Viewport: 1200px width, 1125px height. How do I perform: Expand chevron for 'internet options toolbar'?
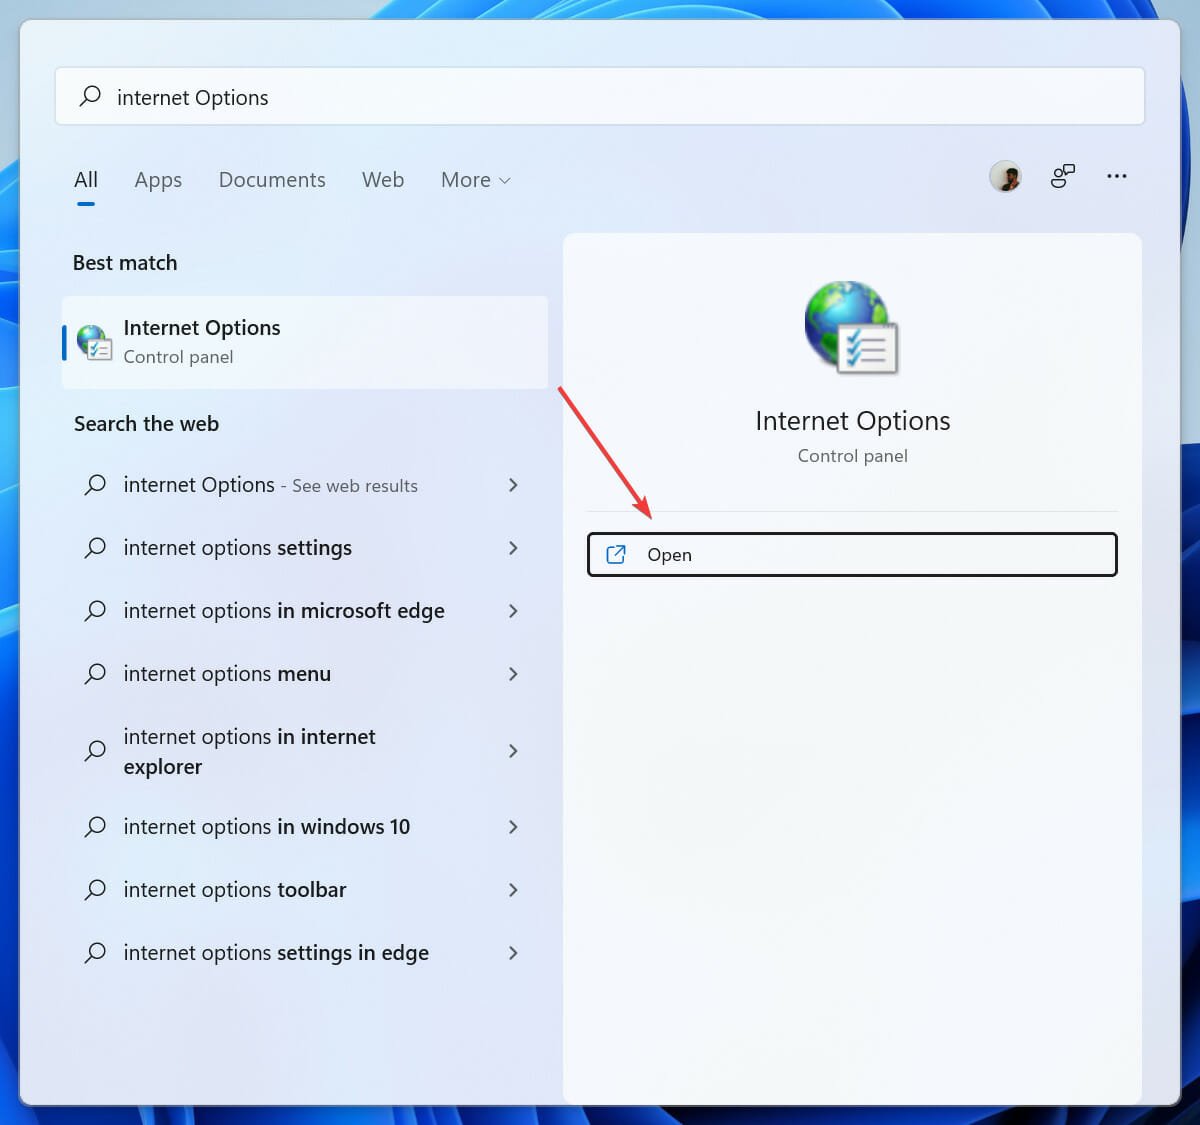point(513,890)
